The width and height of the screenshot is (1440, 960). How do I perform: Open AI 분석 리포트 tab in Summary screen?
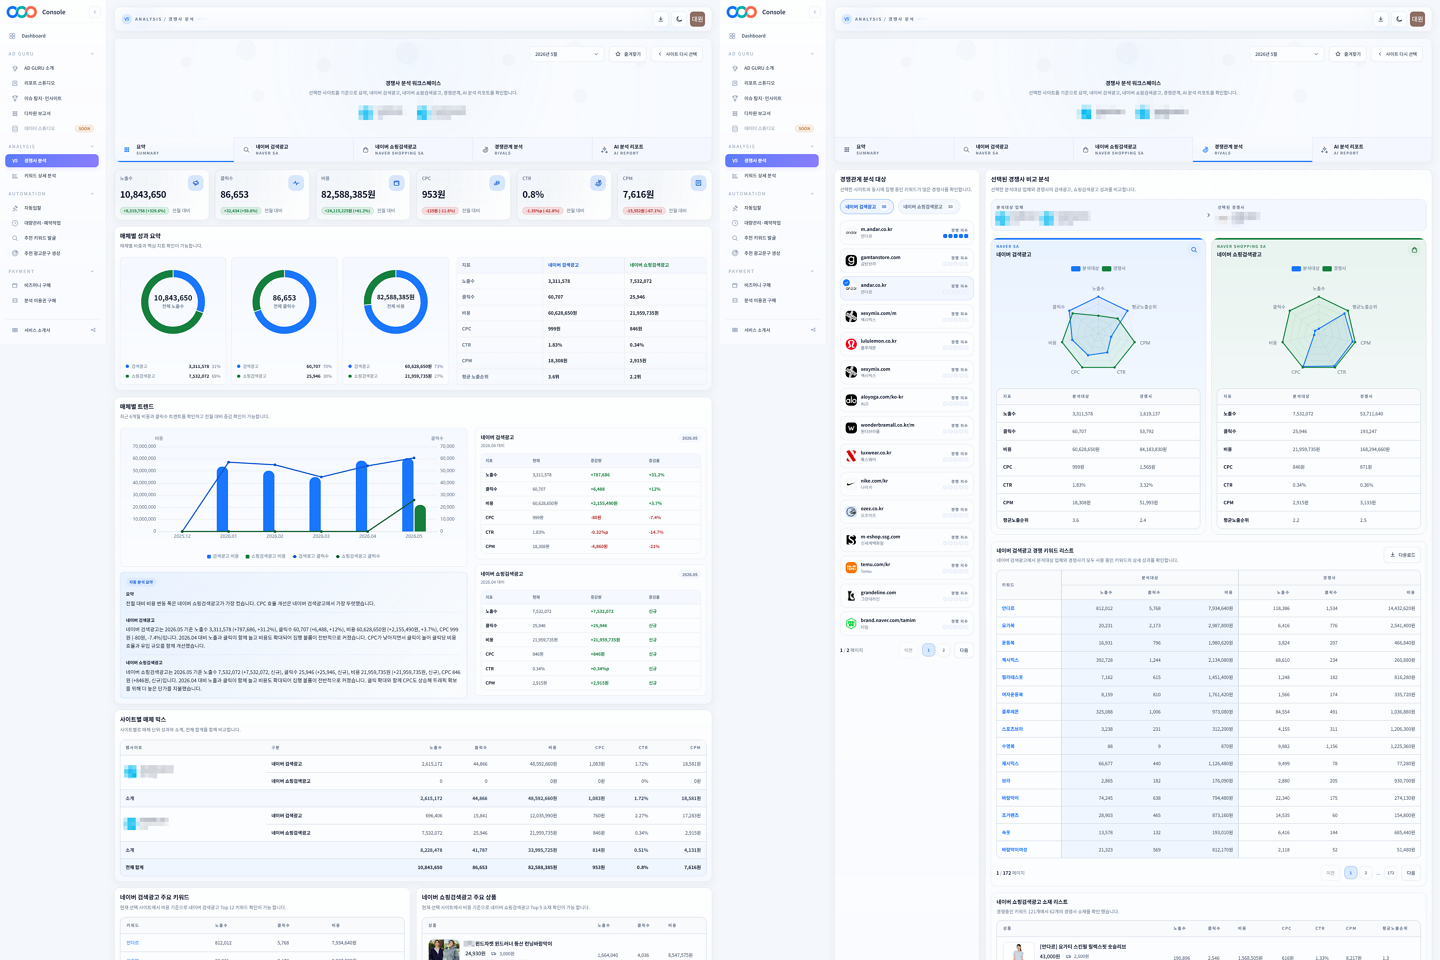click(x=652, y=150)
